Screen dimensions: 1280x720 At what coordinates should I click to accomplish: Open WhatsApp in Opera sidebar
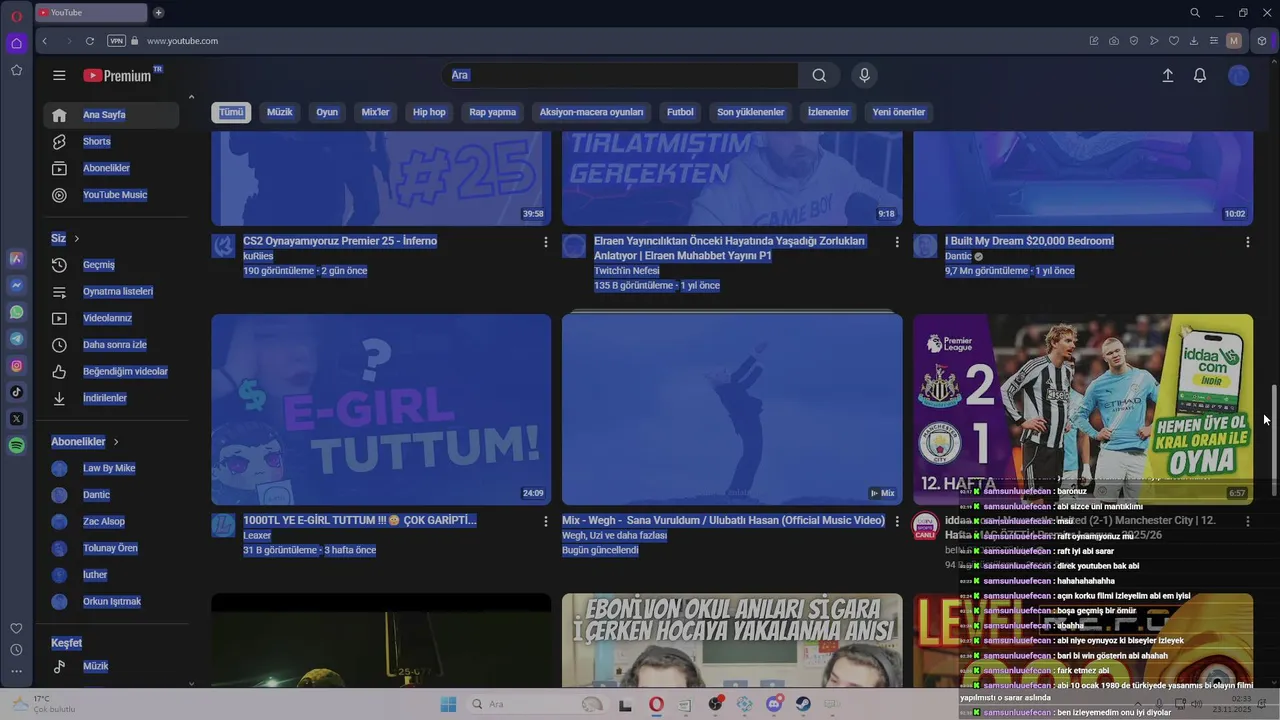(x=16, y=312)
